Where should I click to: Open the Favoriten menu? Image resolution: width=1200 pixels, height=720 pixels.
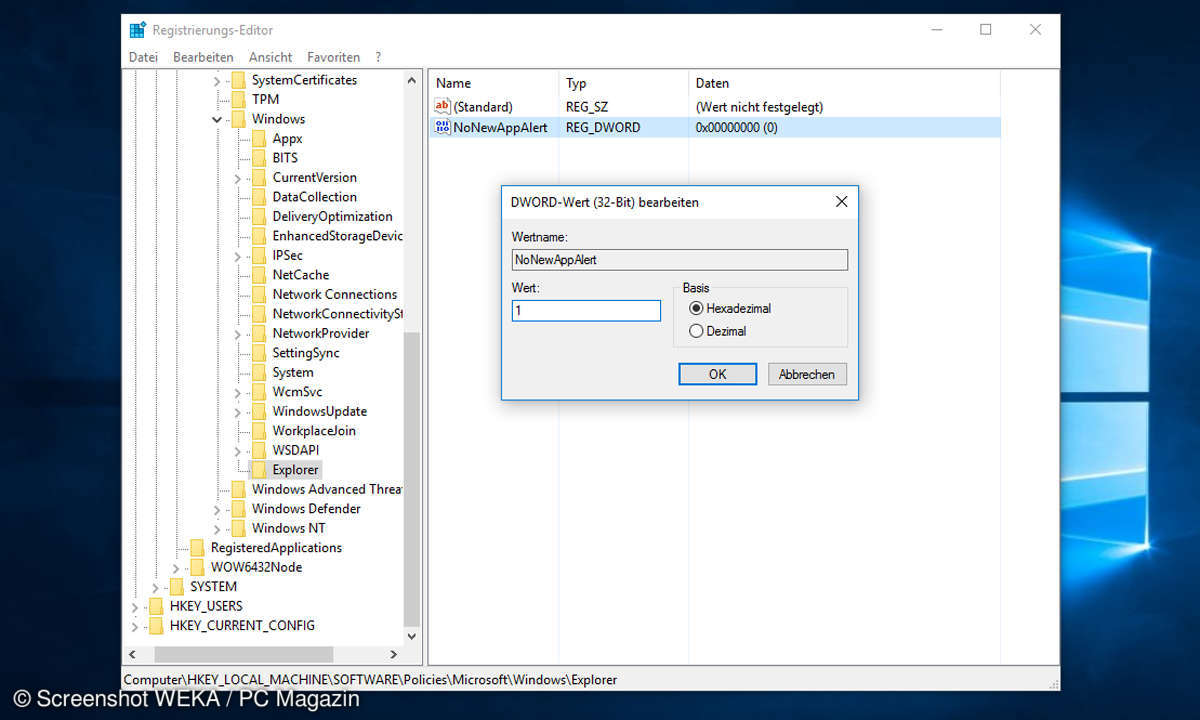coord(334,57)
